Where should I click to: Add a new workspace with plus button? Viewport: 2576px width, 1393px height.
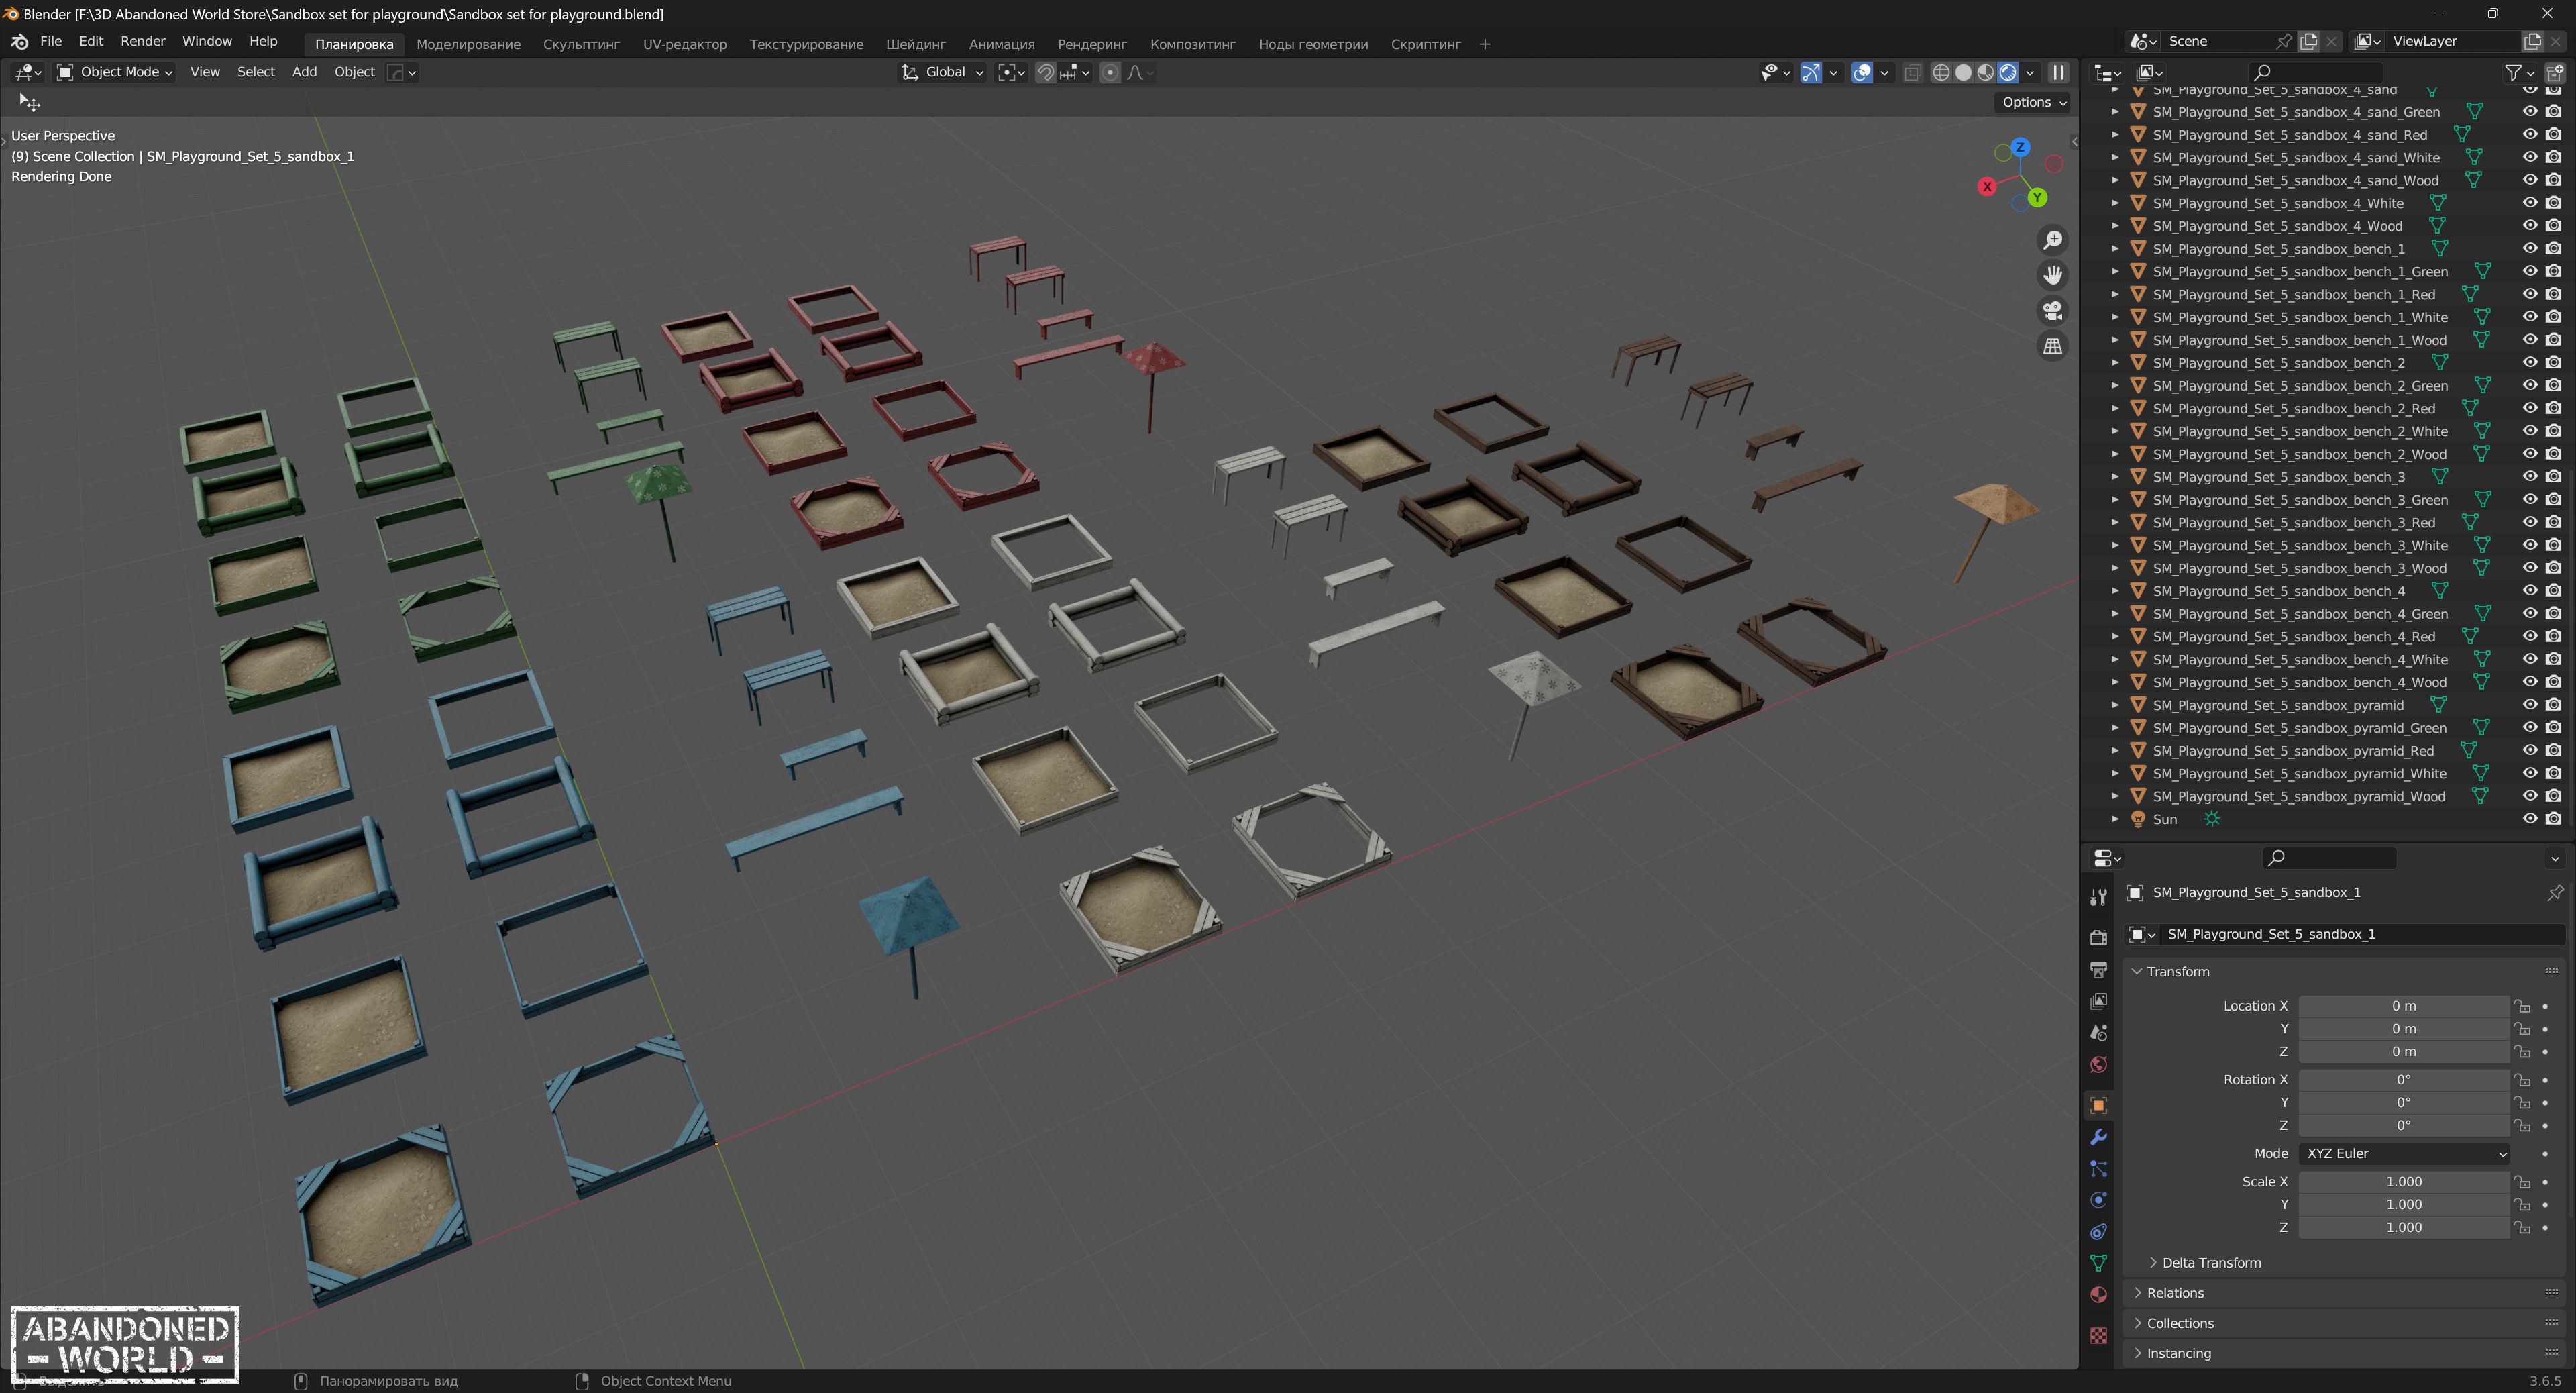1484,44
